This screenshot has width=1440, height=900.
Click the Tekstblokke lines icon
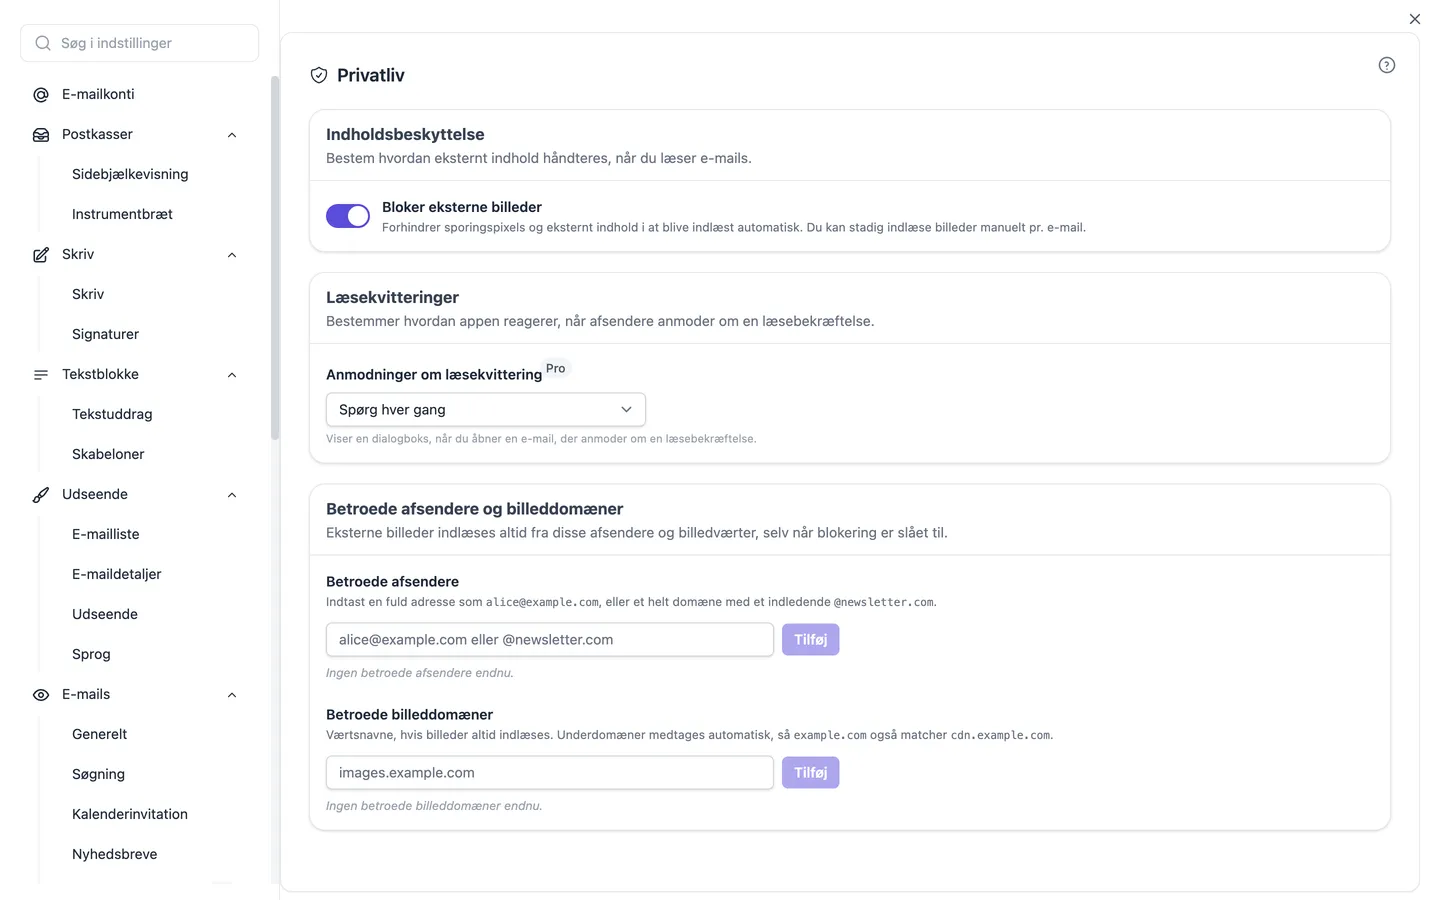pos(41,375)
